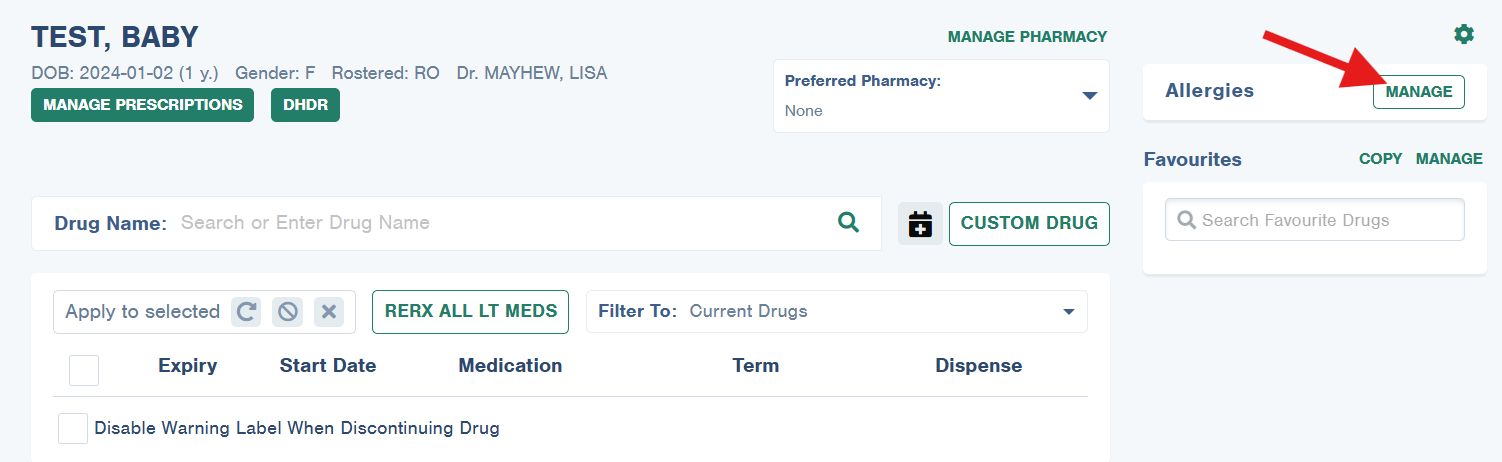Open the Filter To Current Drugs dropdown

(837, 311)
